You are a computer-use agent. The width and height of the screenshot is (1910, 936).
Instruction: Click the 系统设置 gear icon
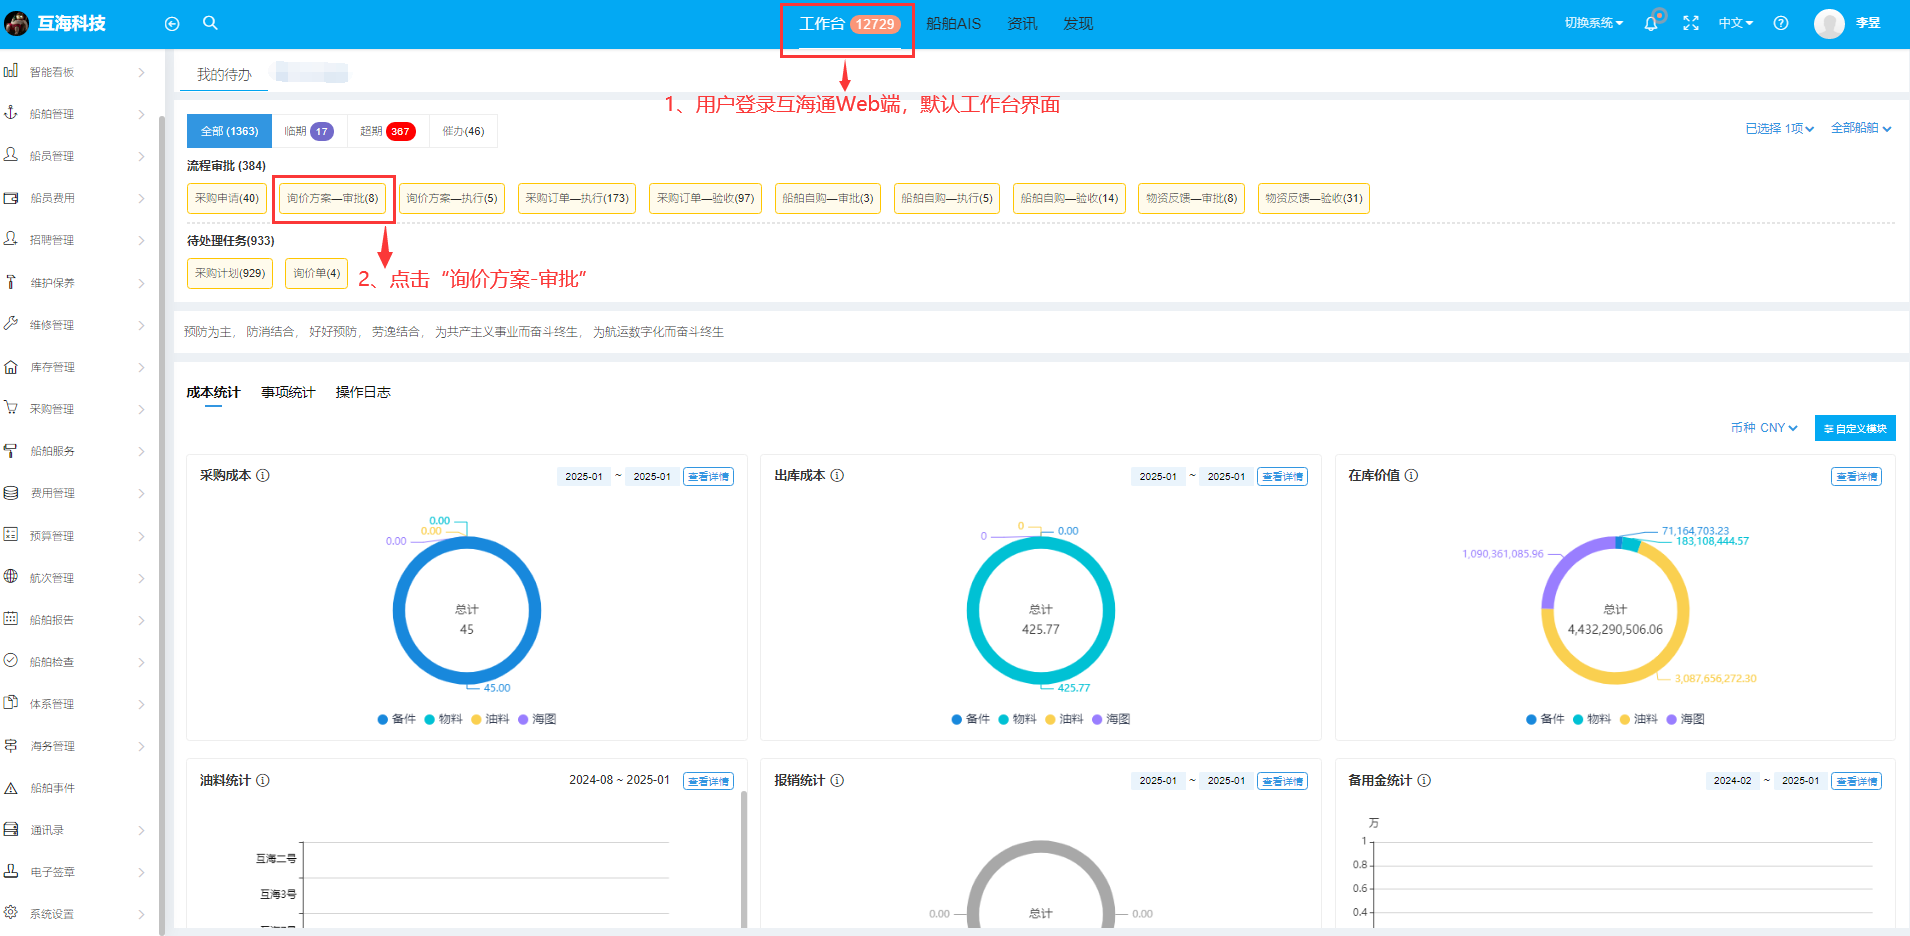pos(11,913)
